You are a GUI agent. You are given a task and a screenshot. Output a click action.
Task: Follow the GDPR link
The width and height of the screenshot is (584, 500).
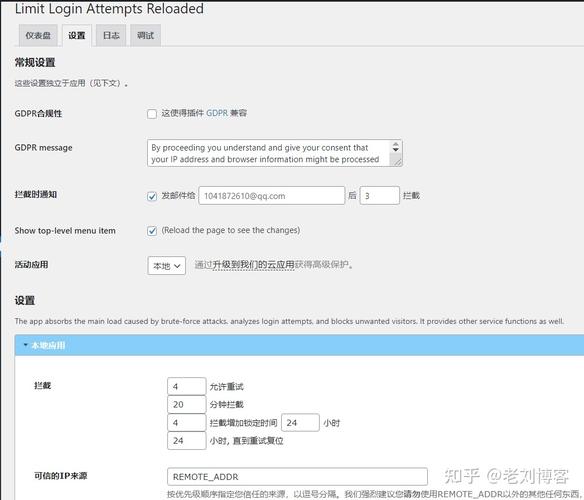pos(217,113)
